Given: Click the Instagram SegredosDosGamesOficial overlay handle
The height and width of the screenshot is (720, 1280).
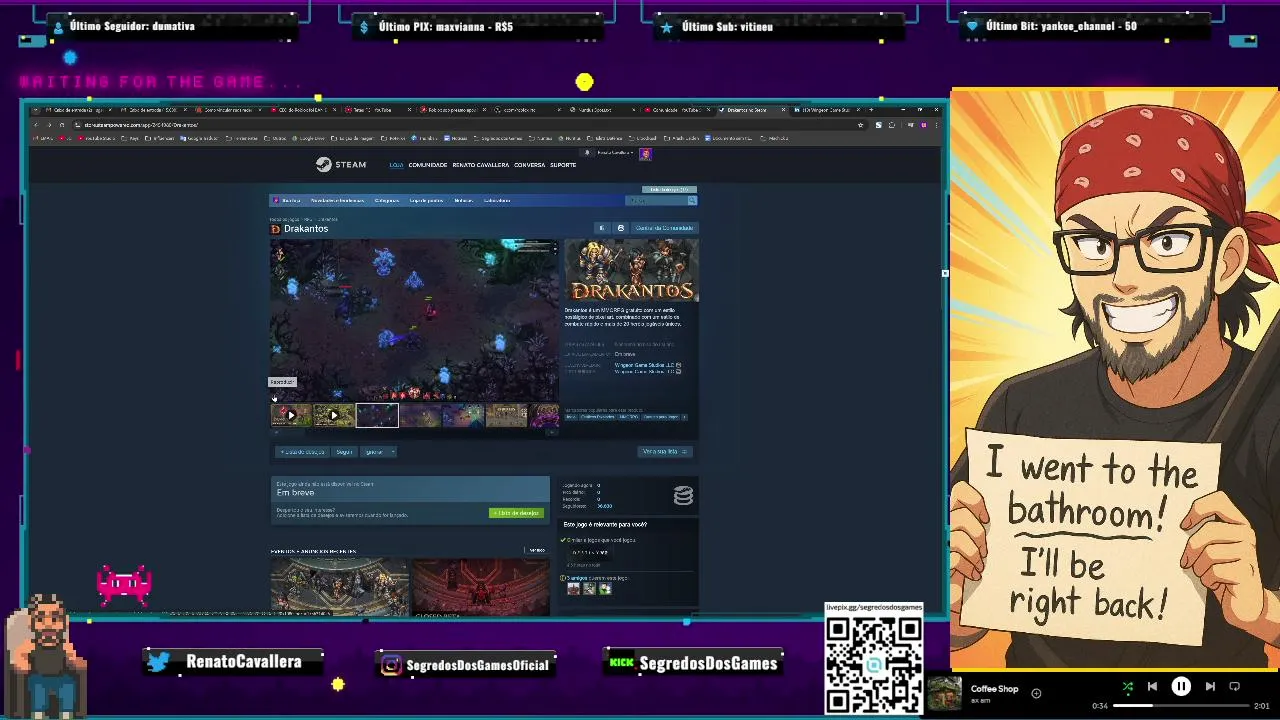Looking at the screenshot, I should tap(466, 664).
